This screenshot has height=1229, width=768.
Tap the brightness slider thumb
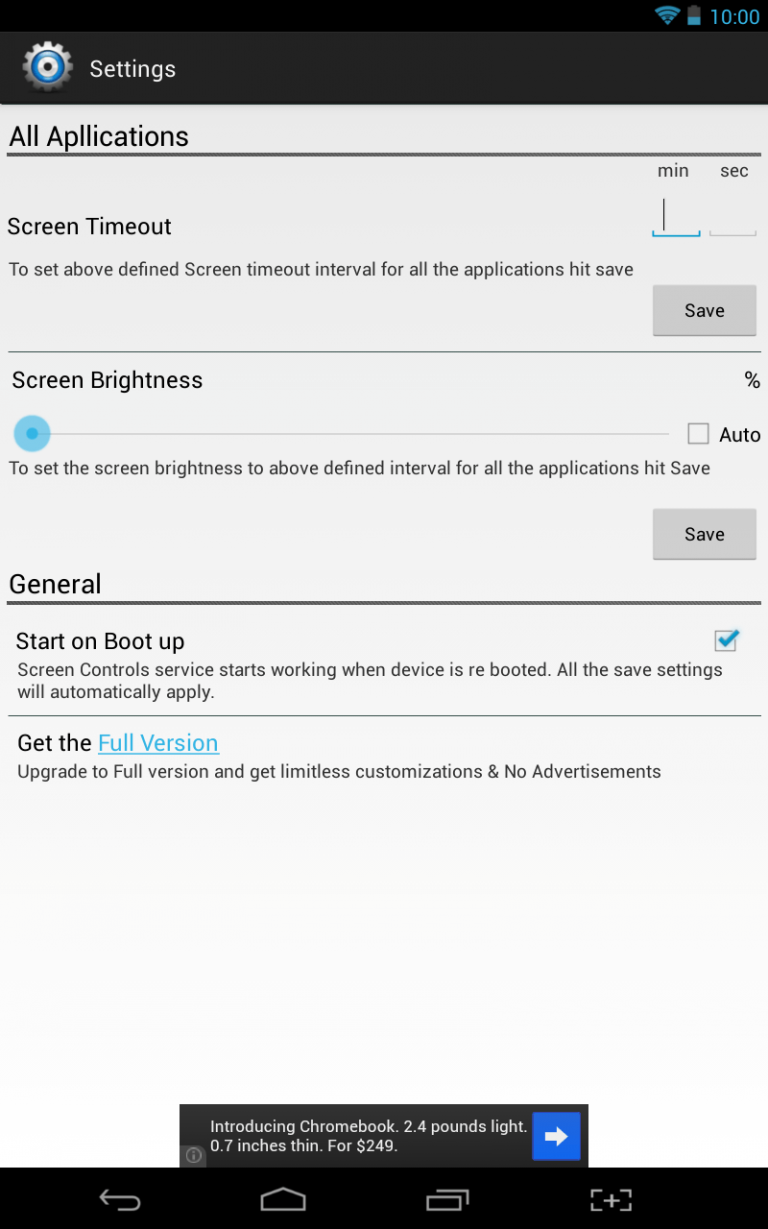coord(31,433)
